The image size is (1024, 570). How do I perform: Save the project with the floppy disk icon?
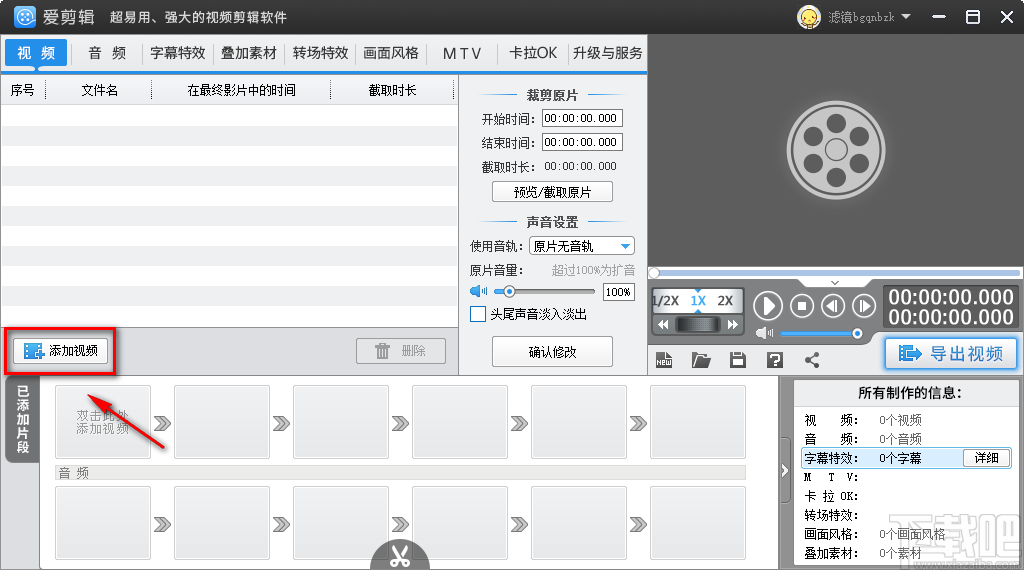(x=738, y=360)
